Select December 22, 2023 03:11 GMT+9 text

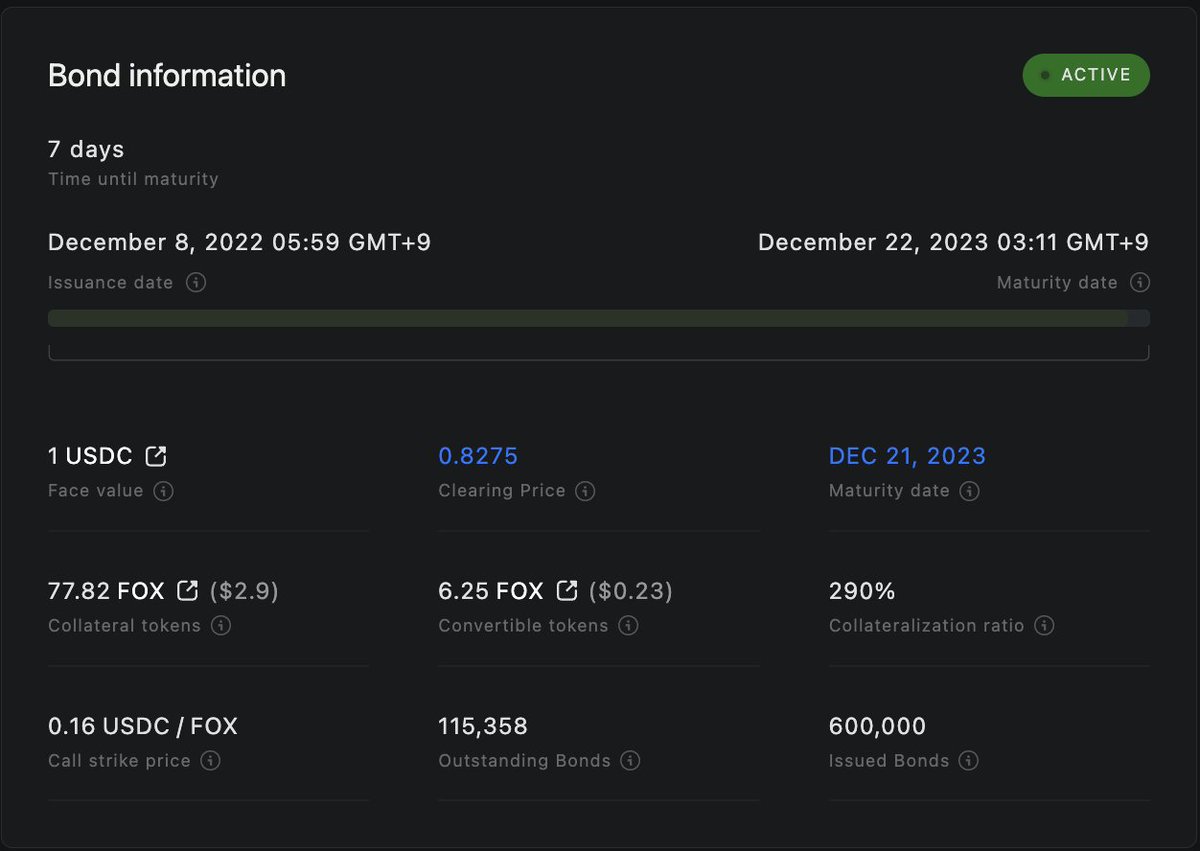tap(953, 242)
